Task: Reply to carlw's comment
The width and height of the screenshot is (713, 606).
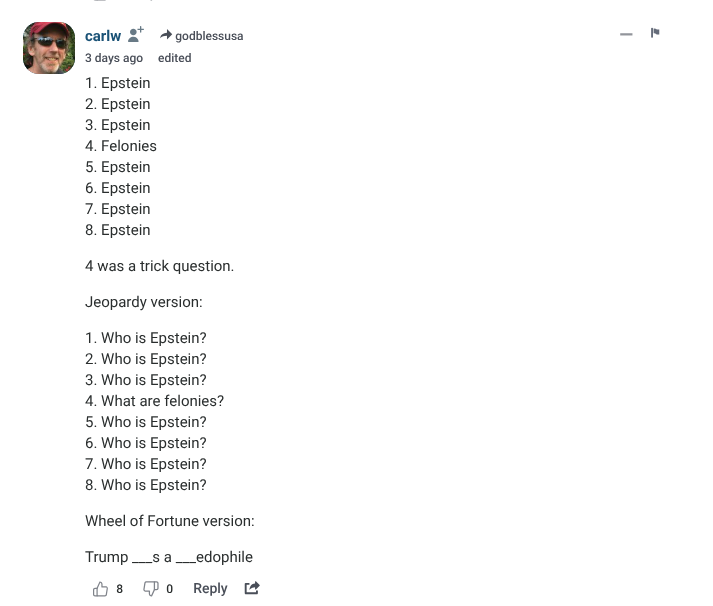Action: click(x=210, y=588)
